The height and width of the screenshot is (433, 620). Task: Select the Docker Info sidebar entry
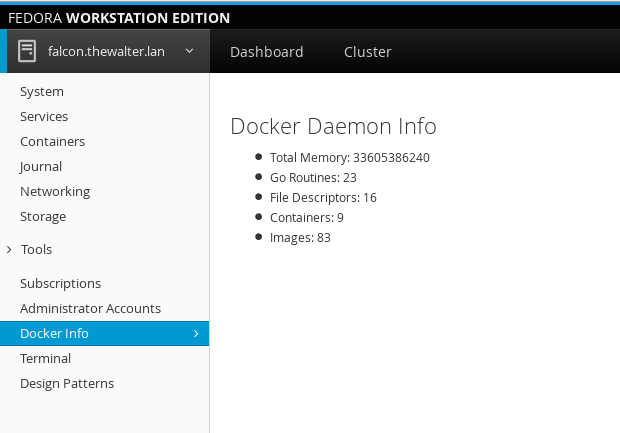(x=54, y=334)
